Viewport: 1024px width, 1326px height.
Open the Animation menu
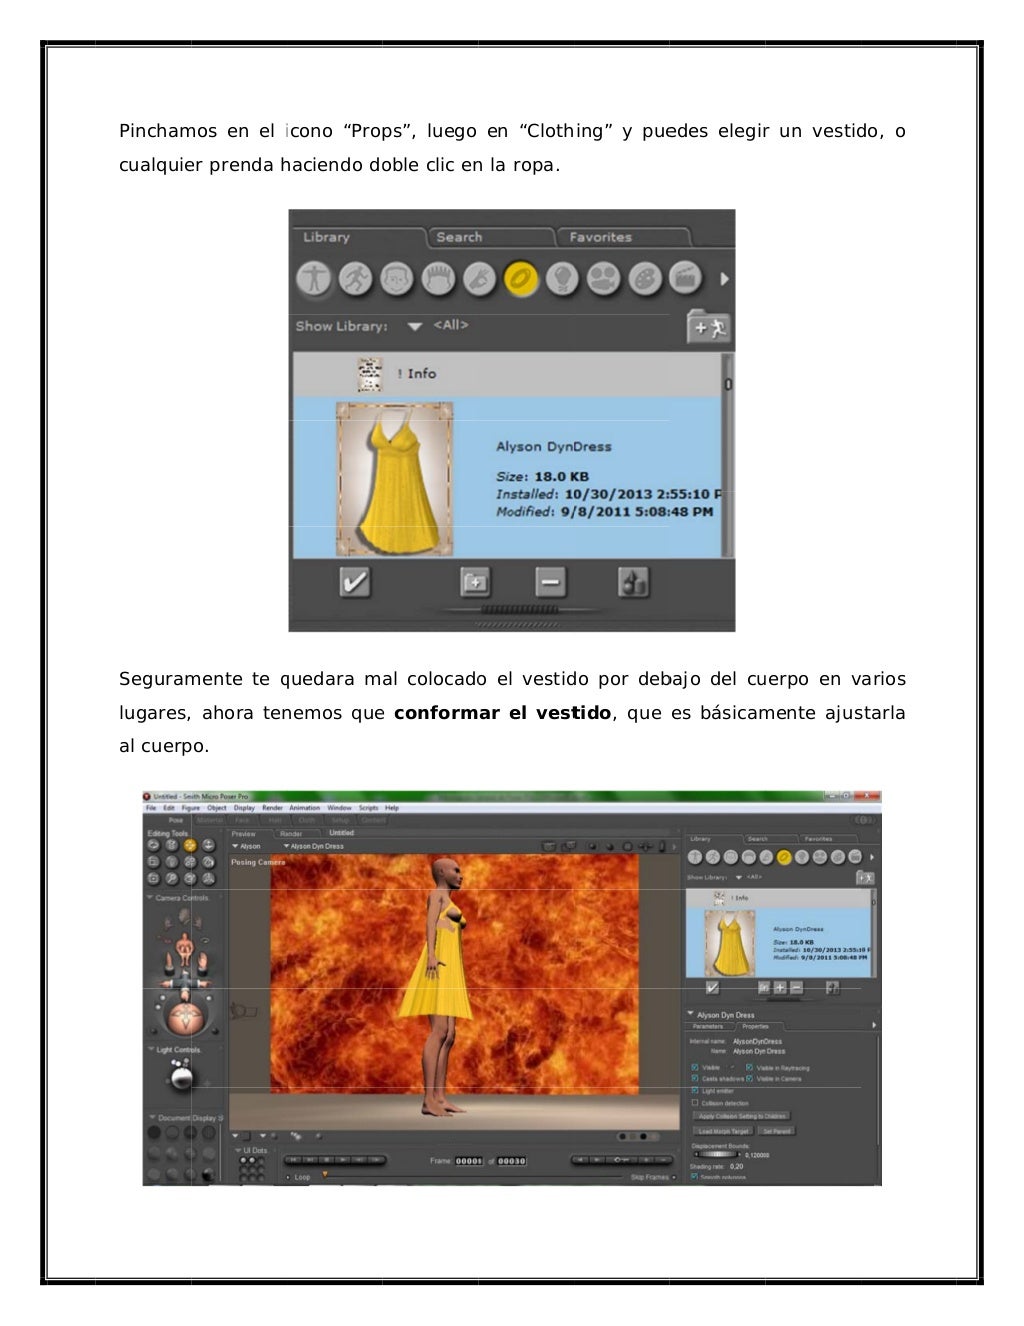point(305,808)
